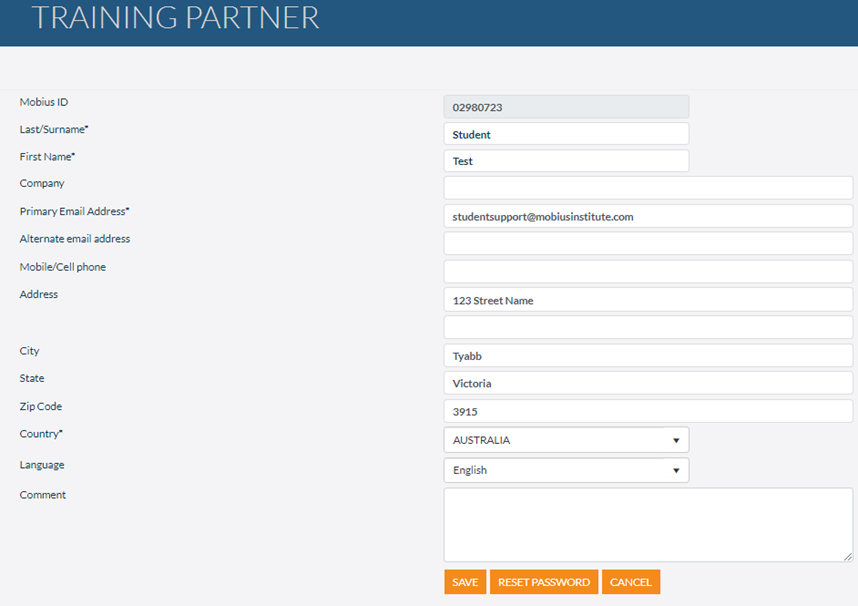Focus the Alternate email address field
The height and width of the screenshot is (606, 858).
click(x=648, y=243)
